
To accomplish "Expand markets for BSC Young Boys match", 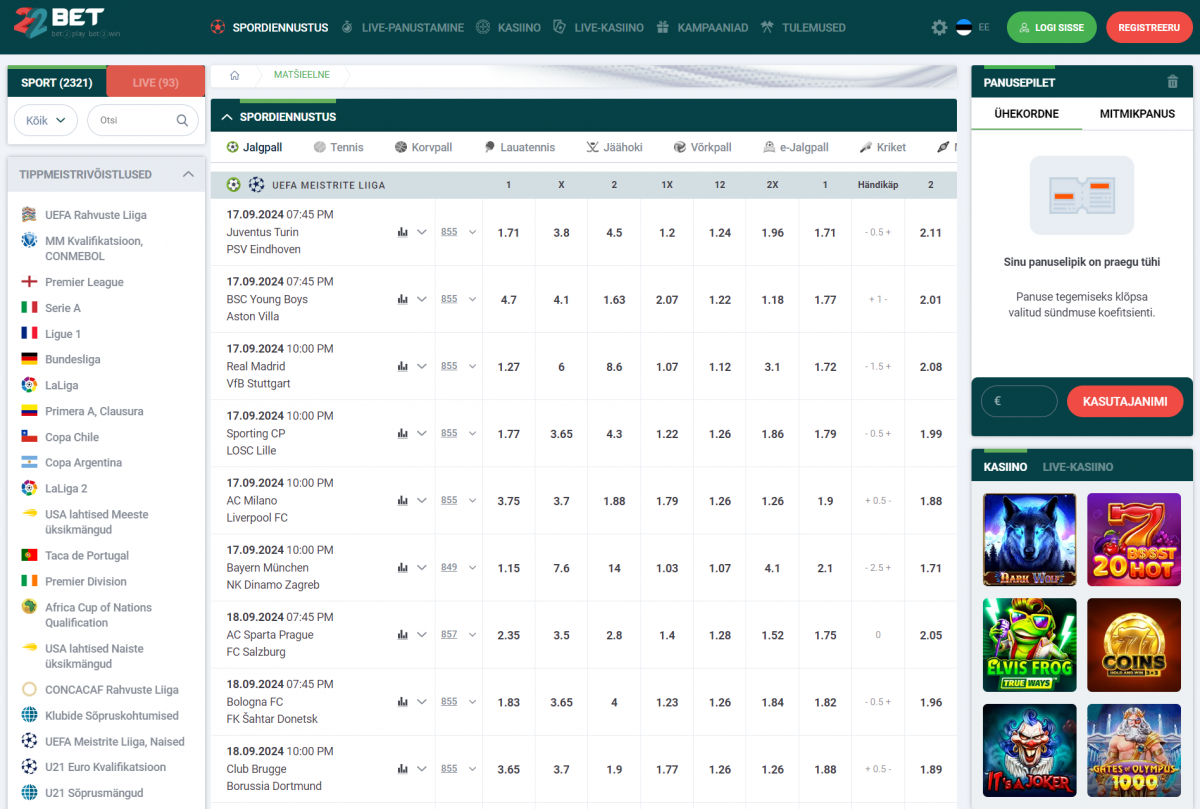I will pos(422,299).
